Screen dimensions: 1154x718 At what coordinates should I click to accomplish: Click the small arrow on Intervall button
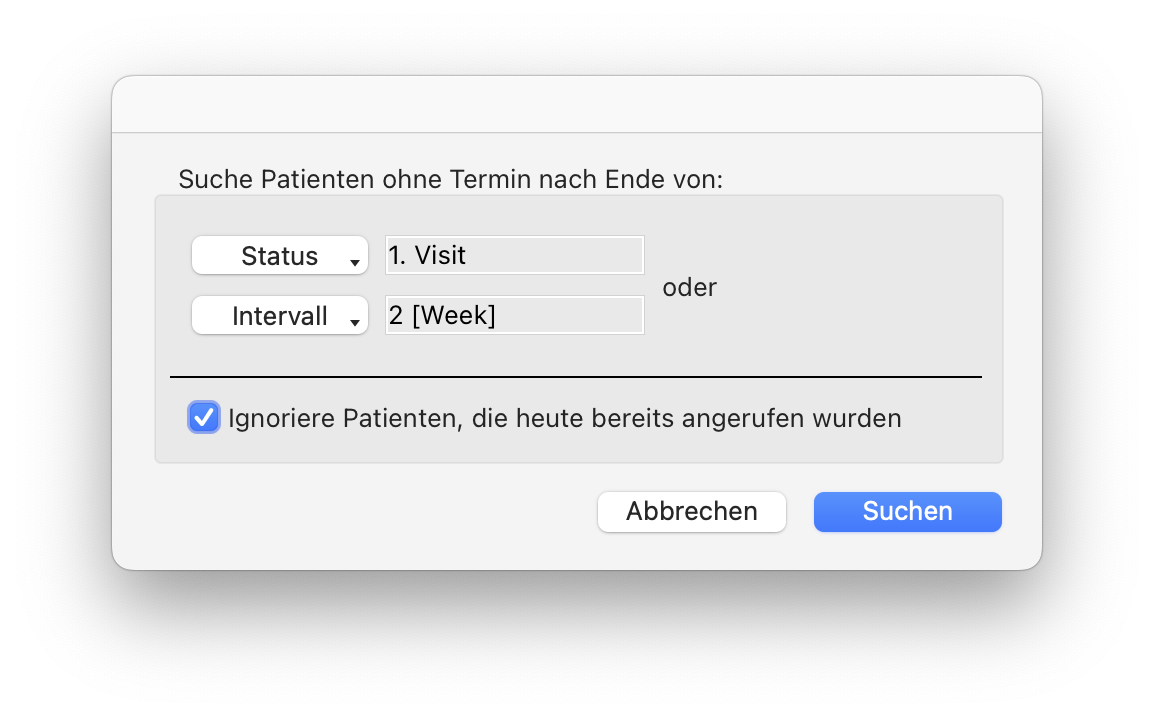coord(354,323)
